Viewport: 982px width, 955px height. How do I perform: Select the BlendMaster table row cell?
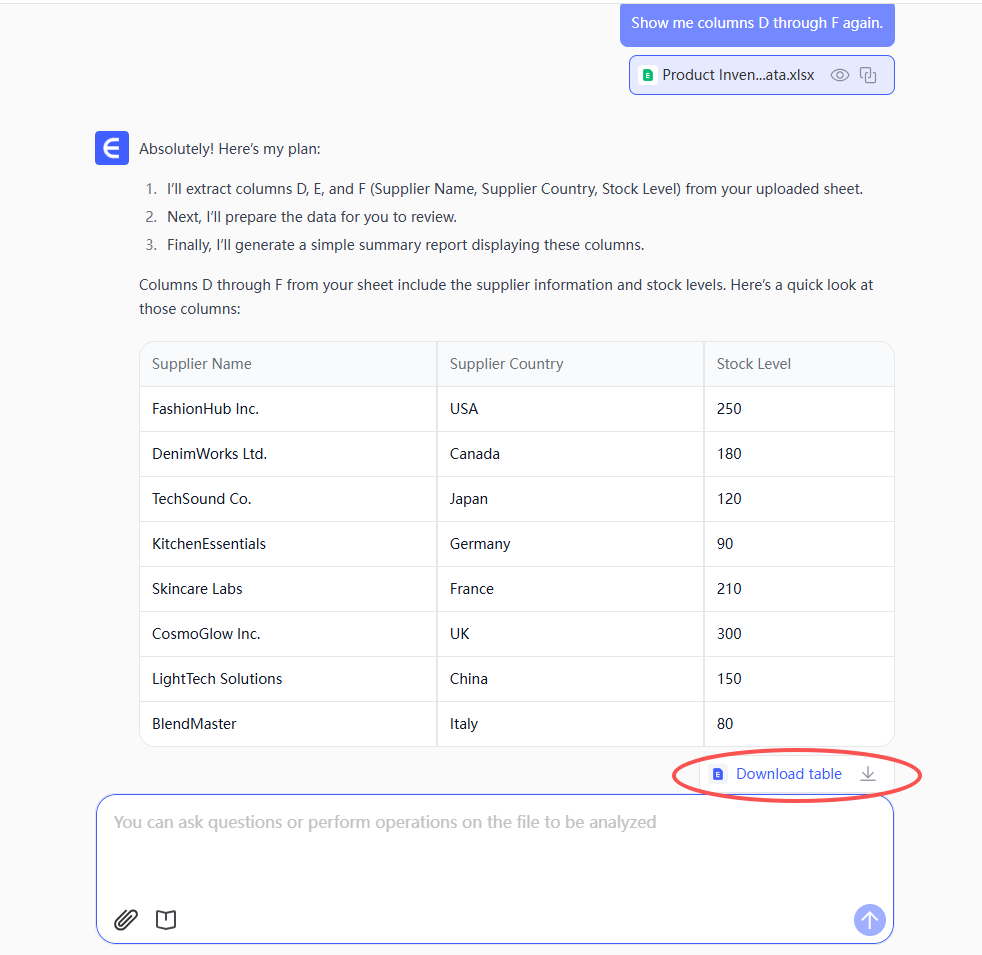pos(194,724)
